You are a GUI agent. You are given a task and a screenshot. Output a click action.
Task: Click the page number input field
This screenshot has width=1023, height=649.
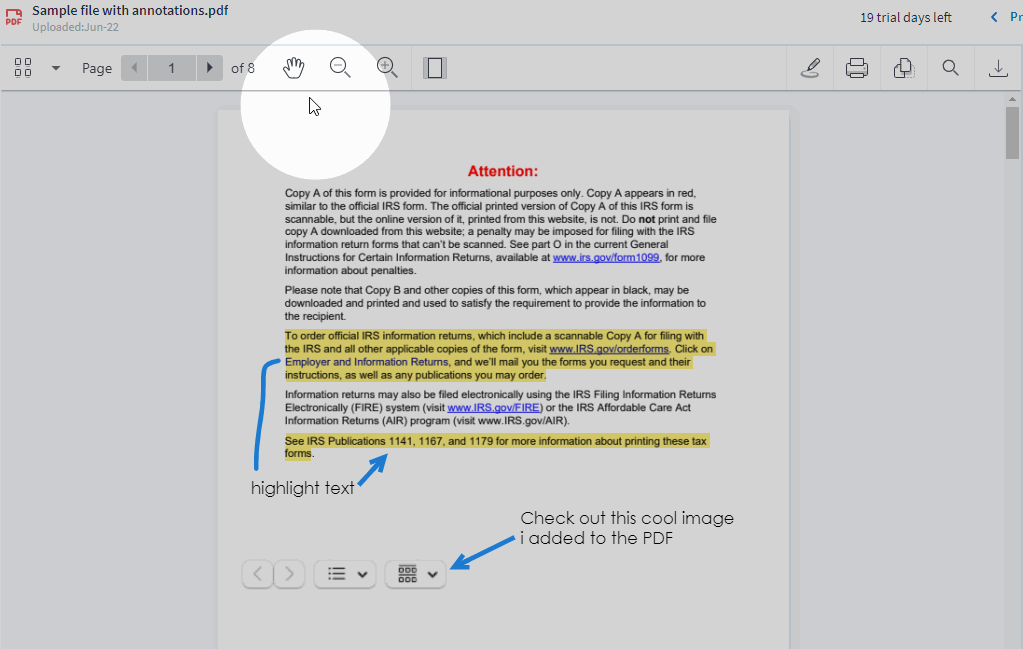click(171, 68)
